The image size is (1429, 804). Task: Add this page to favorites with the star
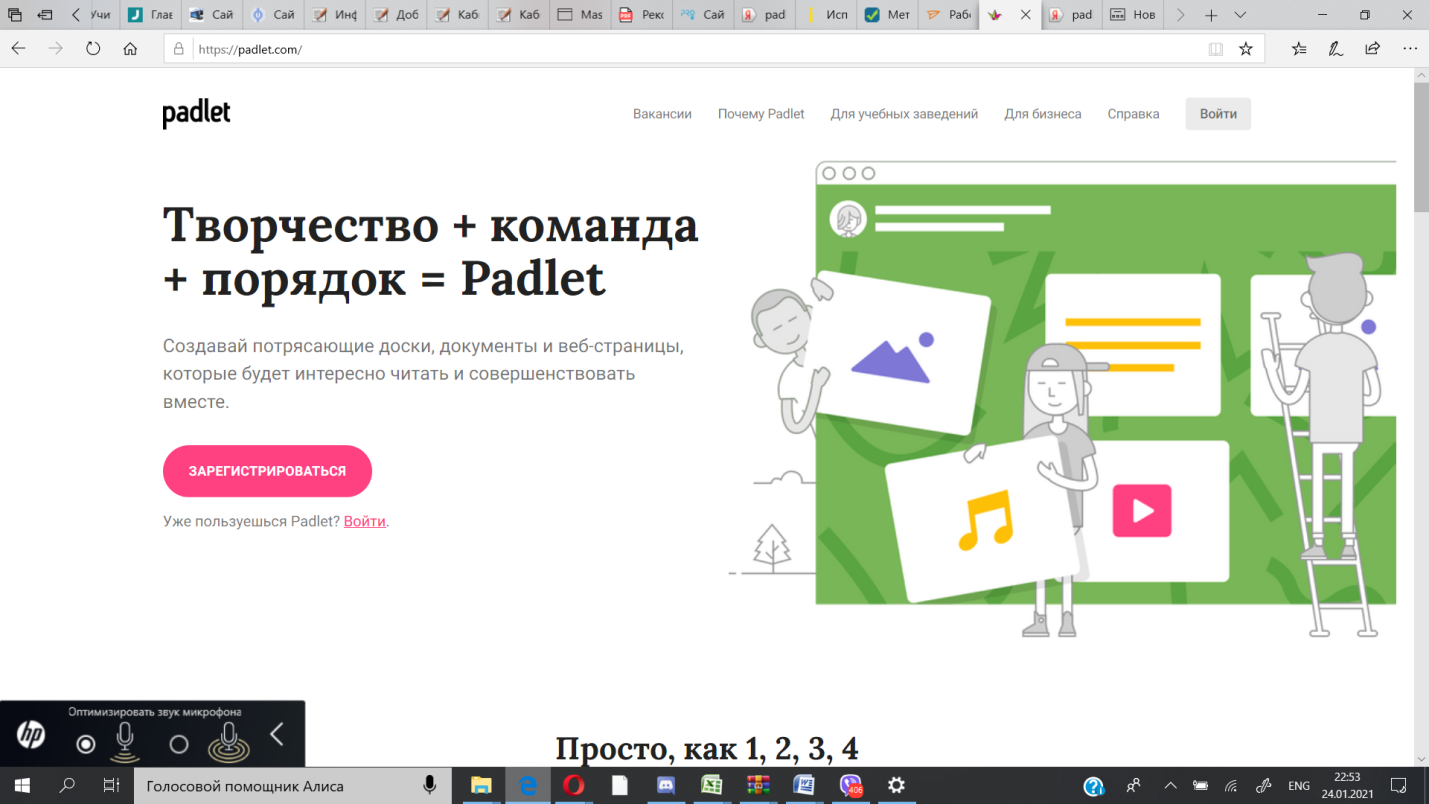coord(1246,49)
